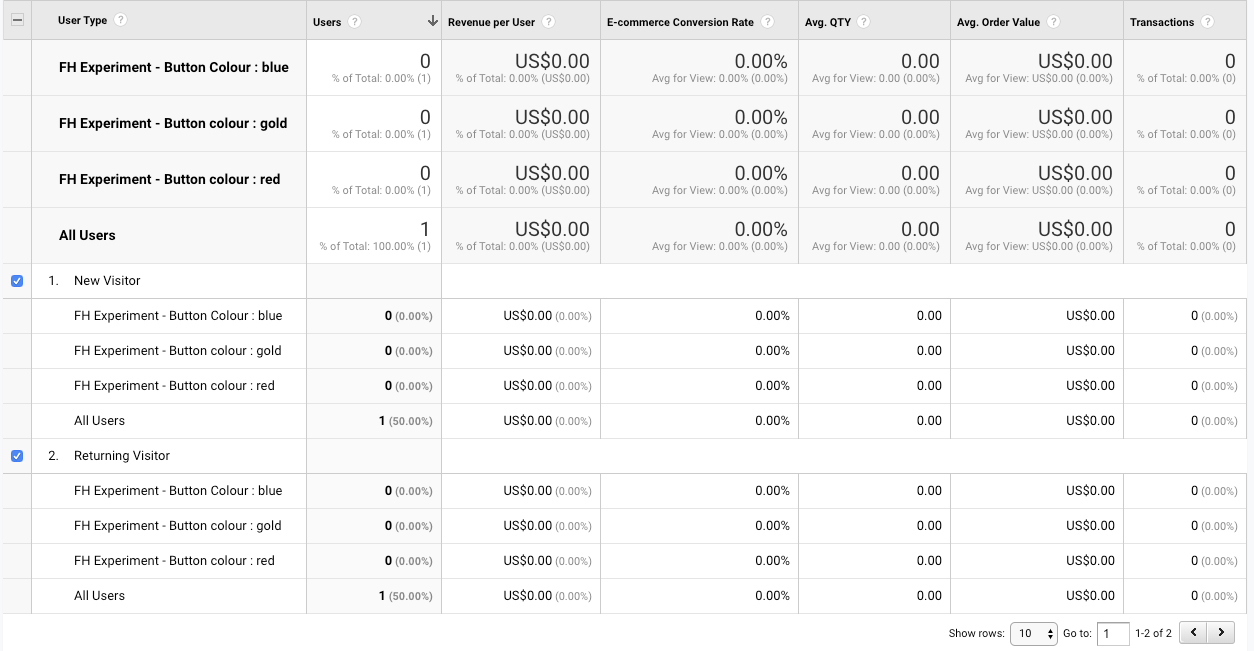Go to the next page of results
The height and width of the screenshot is (651, 1254).
[x=1221, y=633]
